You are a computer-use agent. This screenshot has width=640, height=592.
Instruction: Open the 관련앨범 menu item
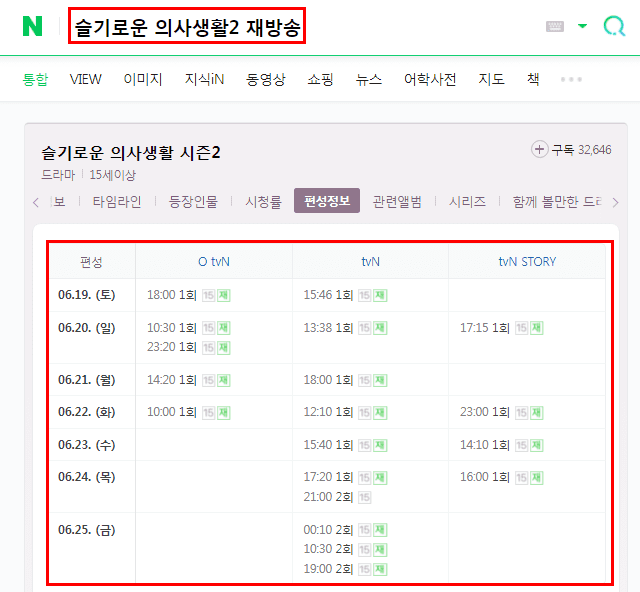[397, 201]
